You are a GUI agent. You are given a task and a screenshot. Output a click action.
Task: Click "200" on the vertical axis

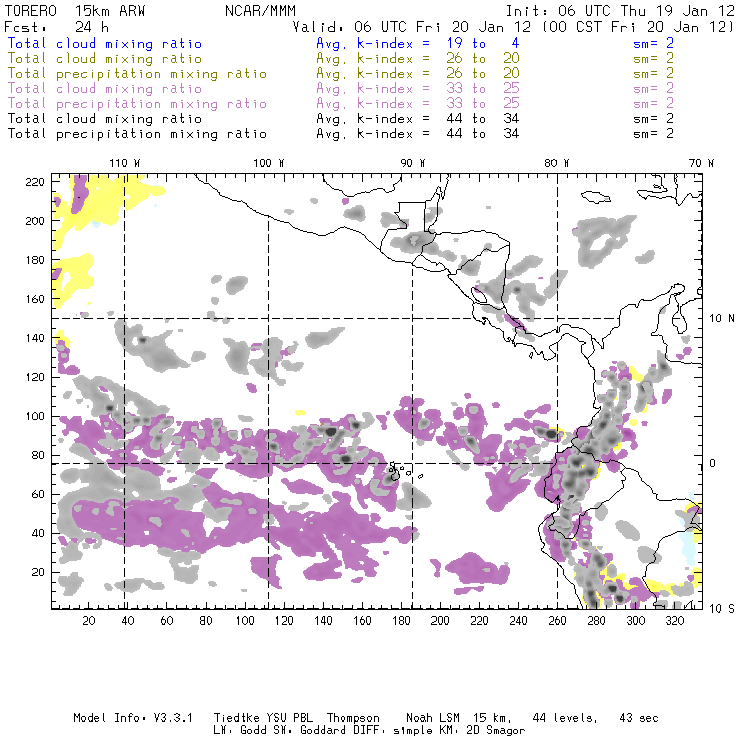pos(35,221)
